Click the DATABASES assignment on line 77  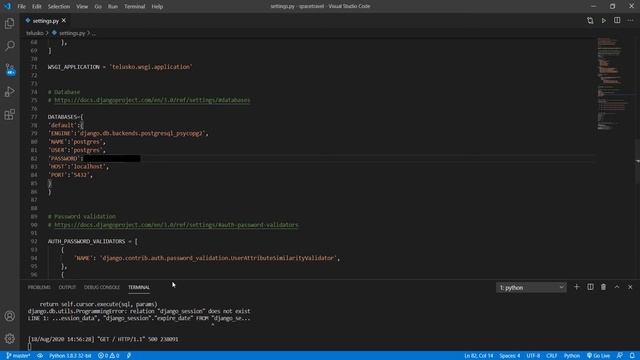[x=65, y=117]
